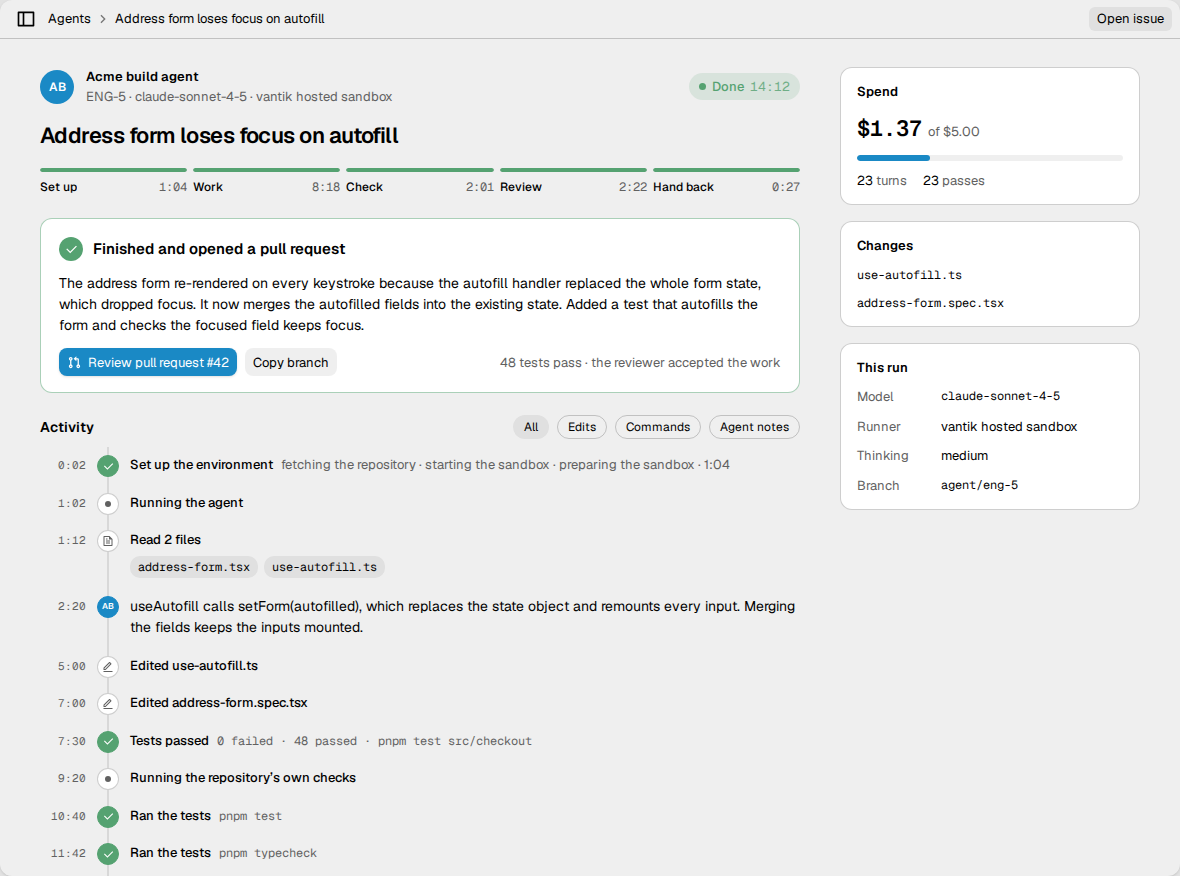
Task: Click the AB avatar beside the useAutofill note
Action: 108,607
